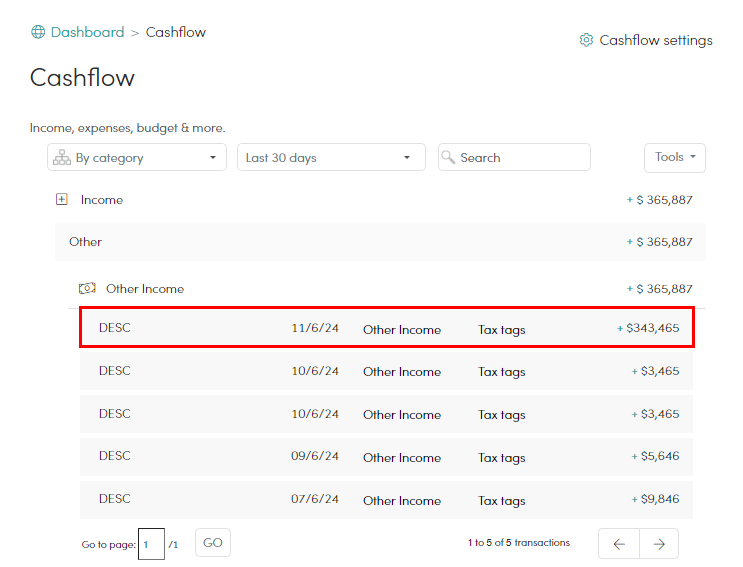This screenshot has height=567, width=743.
Task: Open Tax tags on the $5,646 transaction
Action: 502,458
